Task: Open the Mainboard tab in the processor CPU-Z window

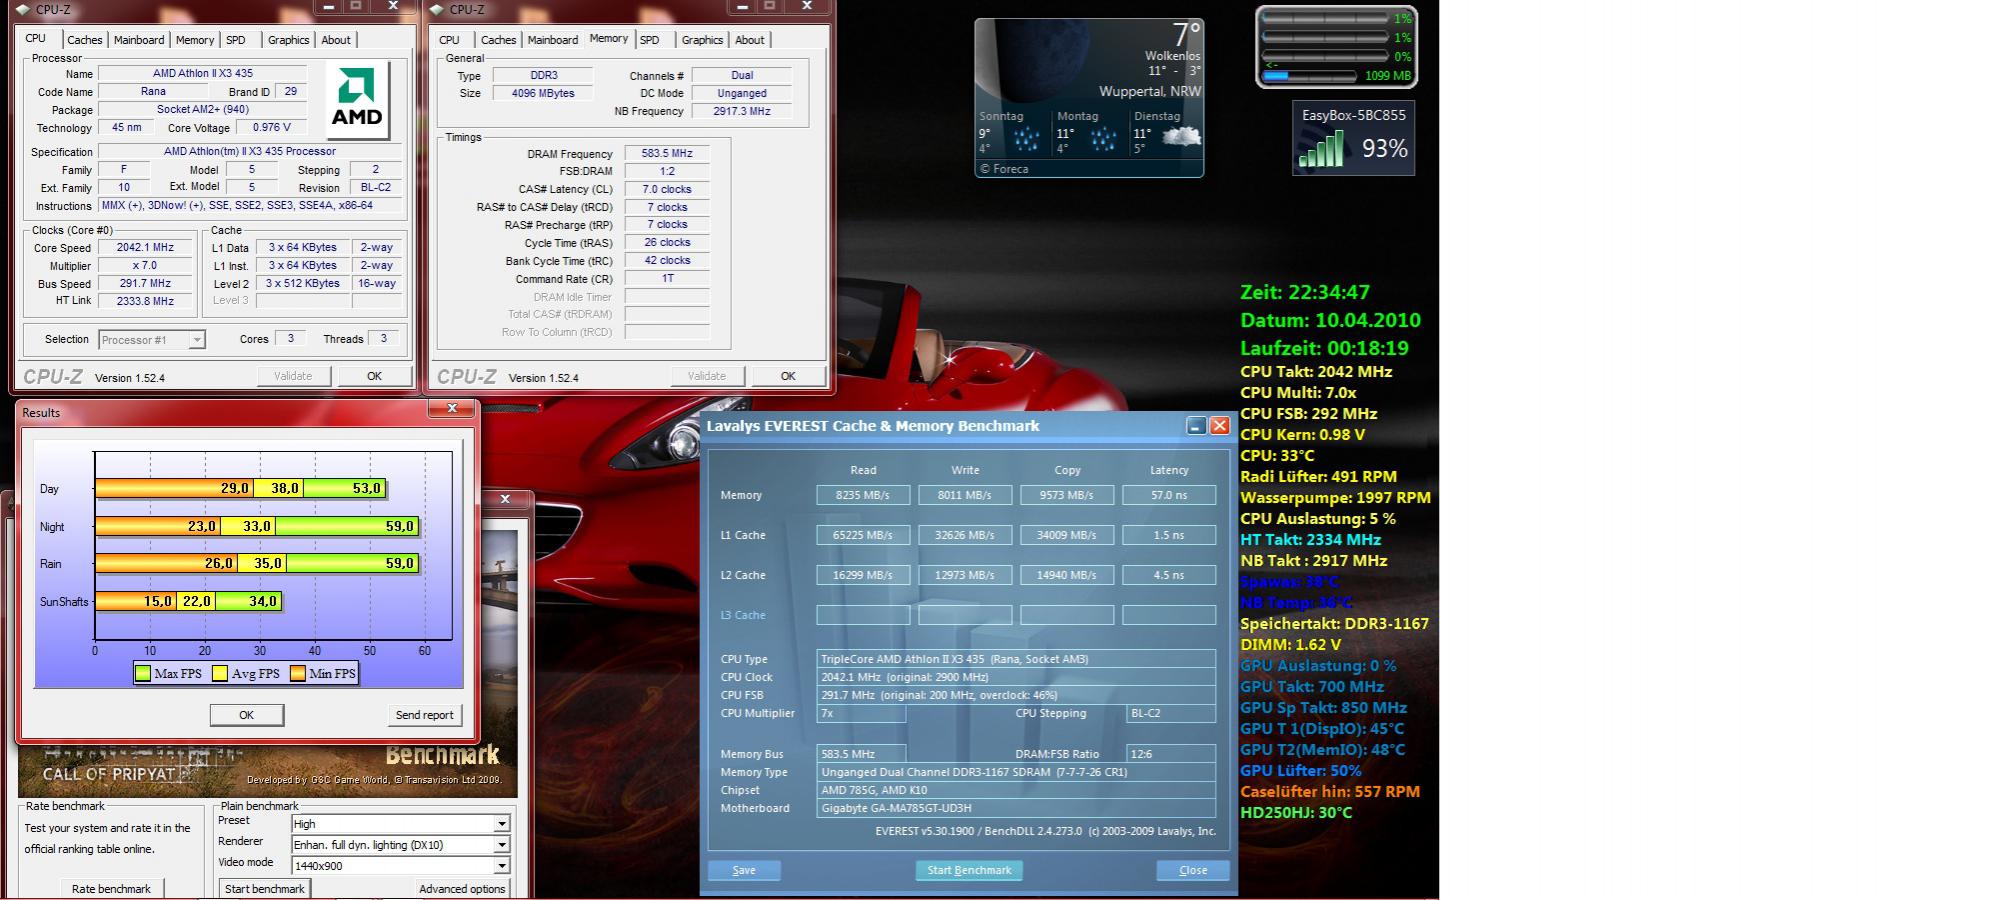Action: tap(139, 40)
